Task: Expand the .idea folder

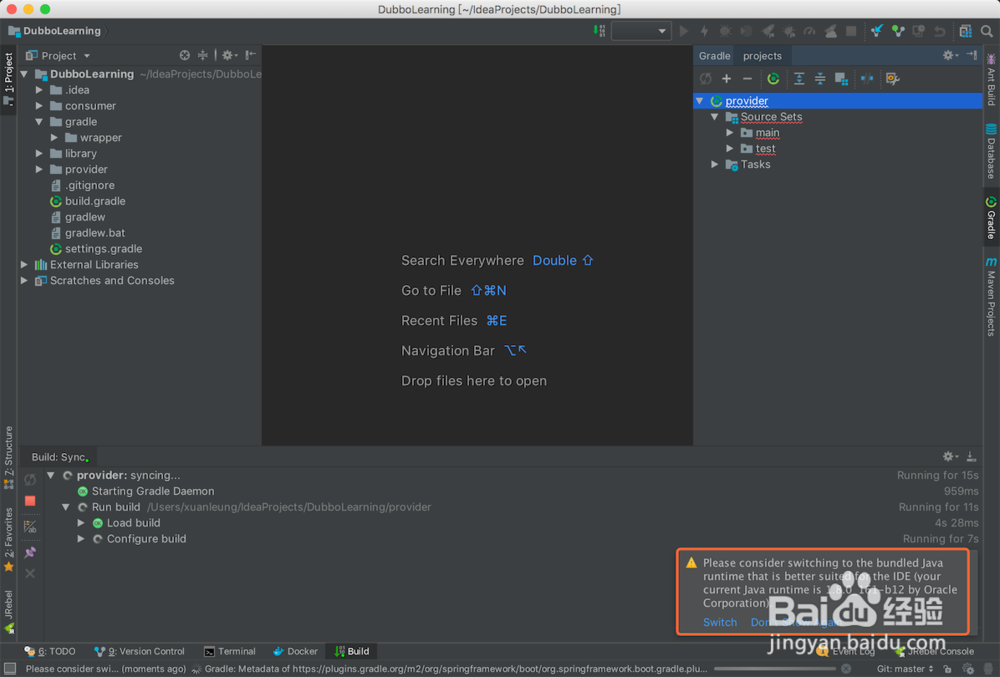Action: [x=40, y=90]
